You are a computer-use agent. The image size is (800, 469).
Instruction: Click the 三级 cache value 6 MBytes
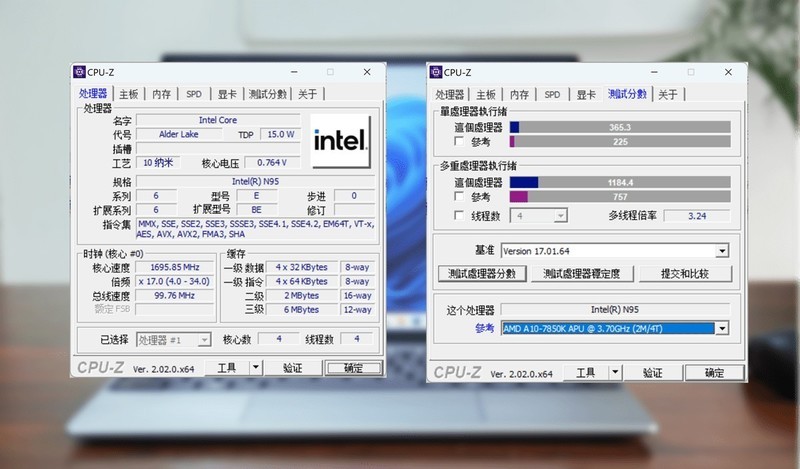point(302,309)
